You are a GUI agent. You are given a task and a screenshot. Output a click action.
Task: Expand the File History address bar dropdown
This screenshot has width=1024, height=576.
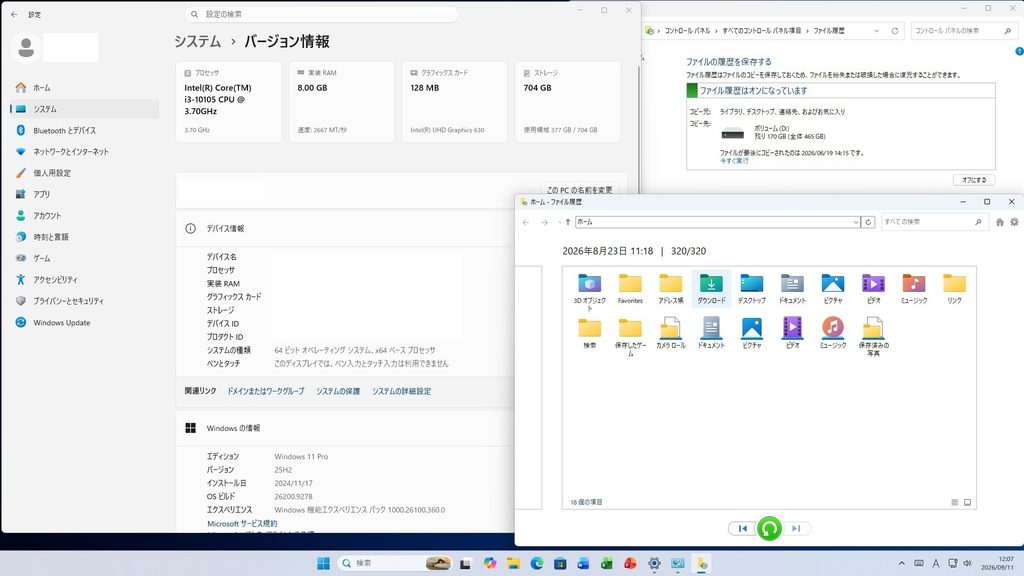[856, 222]
